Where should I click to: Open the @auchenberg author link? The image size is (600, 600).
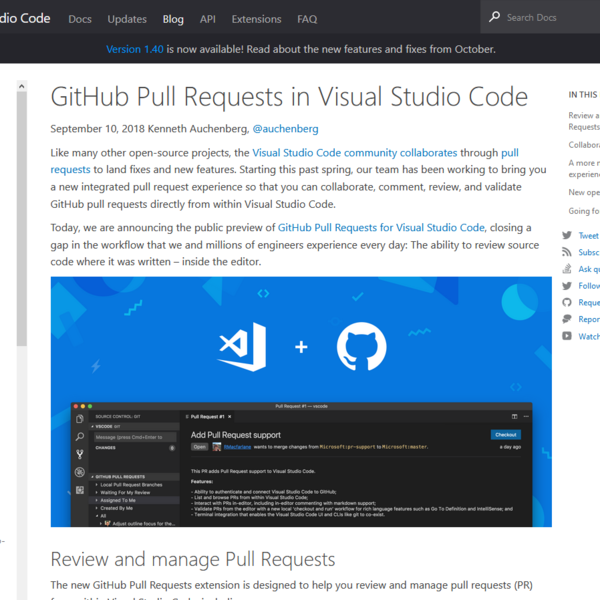point(285,129)
